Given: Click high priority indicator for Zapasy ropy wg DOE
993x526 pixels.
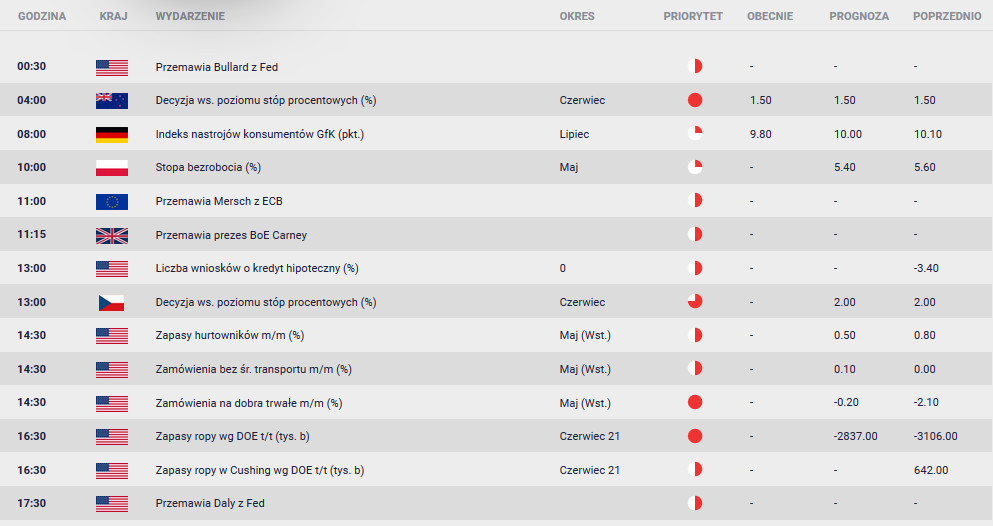Looking at the screenshot, I should coord(695,435).
